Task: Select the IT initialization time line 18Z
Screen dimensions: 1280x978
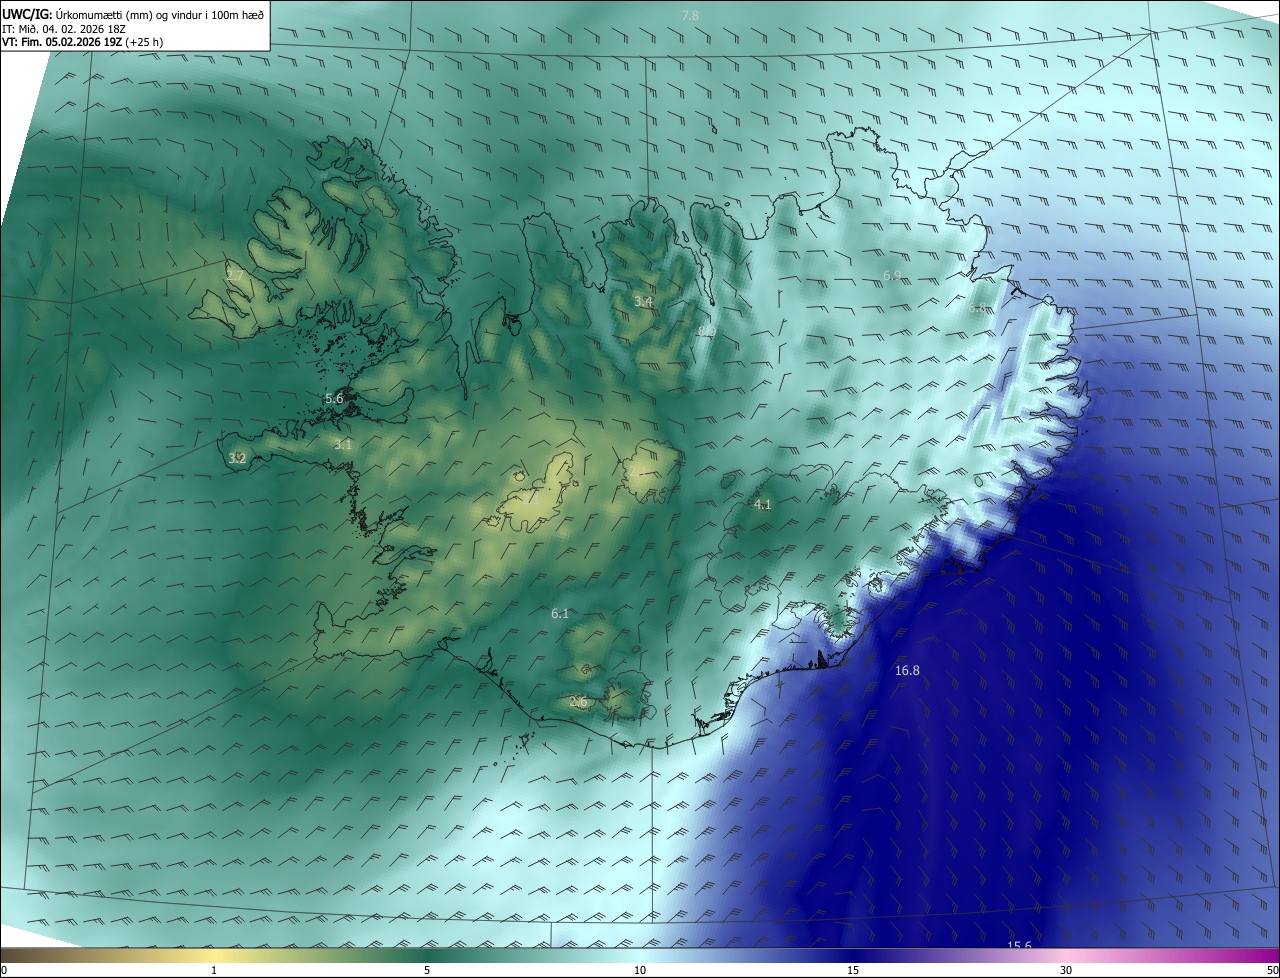Action: point(63,28)
